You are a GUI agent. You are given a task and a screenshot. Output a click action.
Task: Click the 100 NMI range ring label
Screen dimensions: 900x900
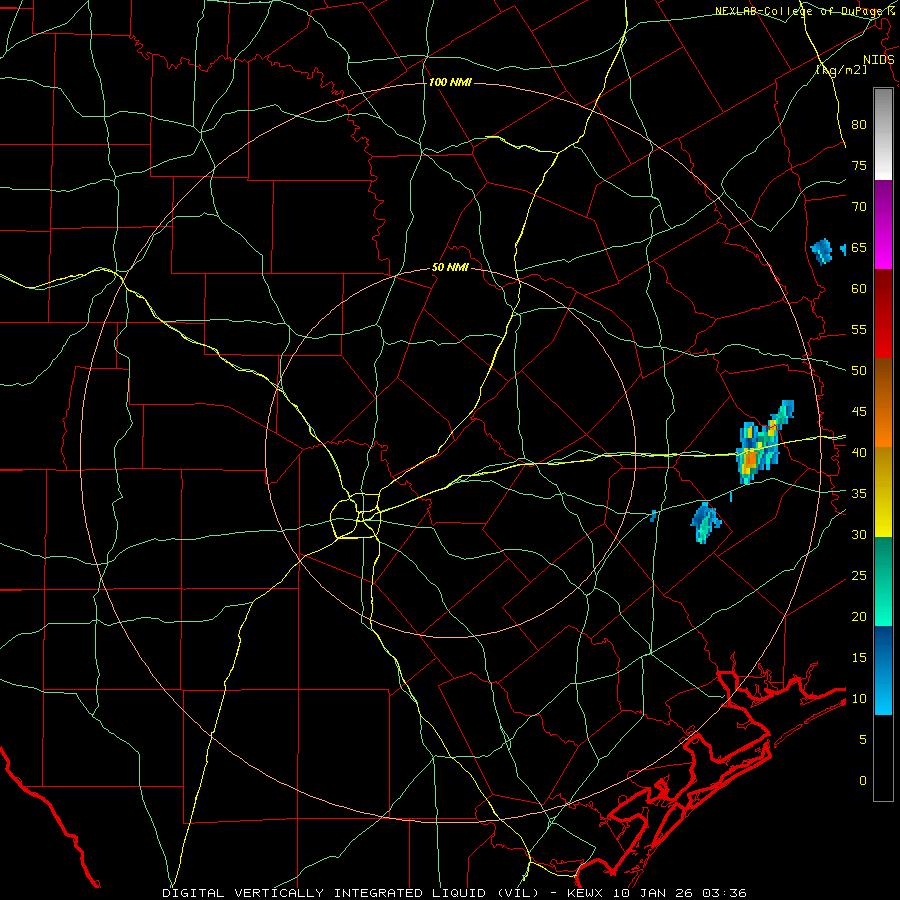point(450,83)
